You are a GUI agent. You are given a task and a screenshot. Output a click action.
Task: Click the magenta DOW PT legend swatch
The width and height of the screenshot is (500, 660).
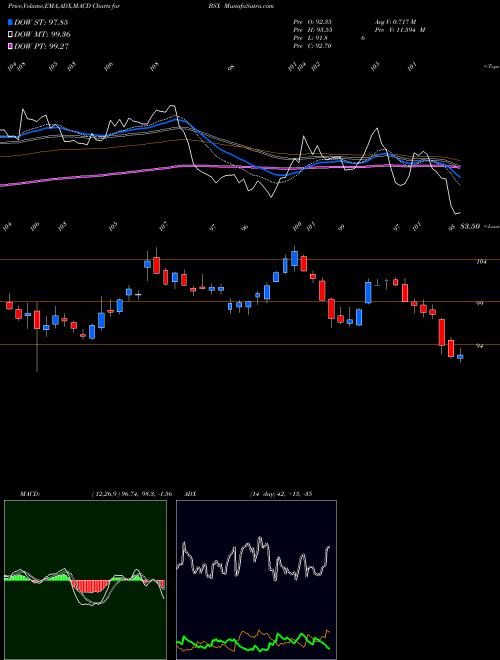[x=11, y=46]
